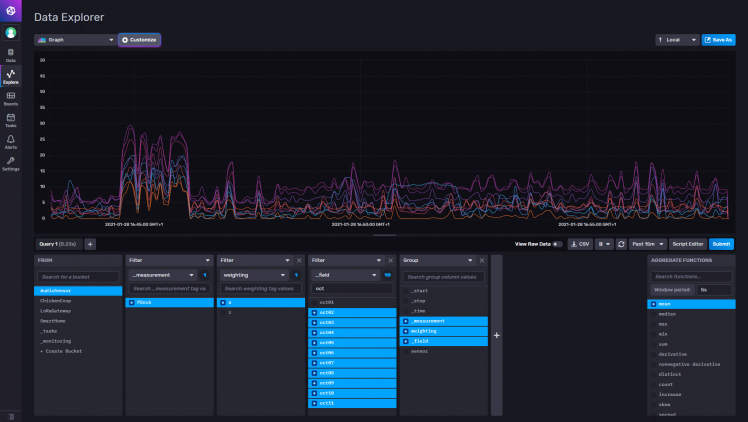Screen dimensions: 748x422
Task: Open Boards from the left navigation
Action: [x=11, y=98]
